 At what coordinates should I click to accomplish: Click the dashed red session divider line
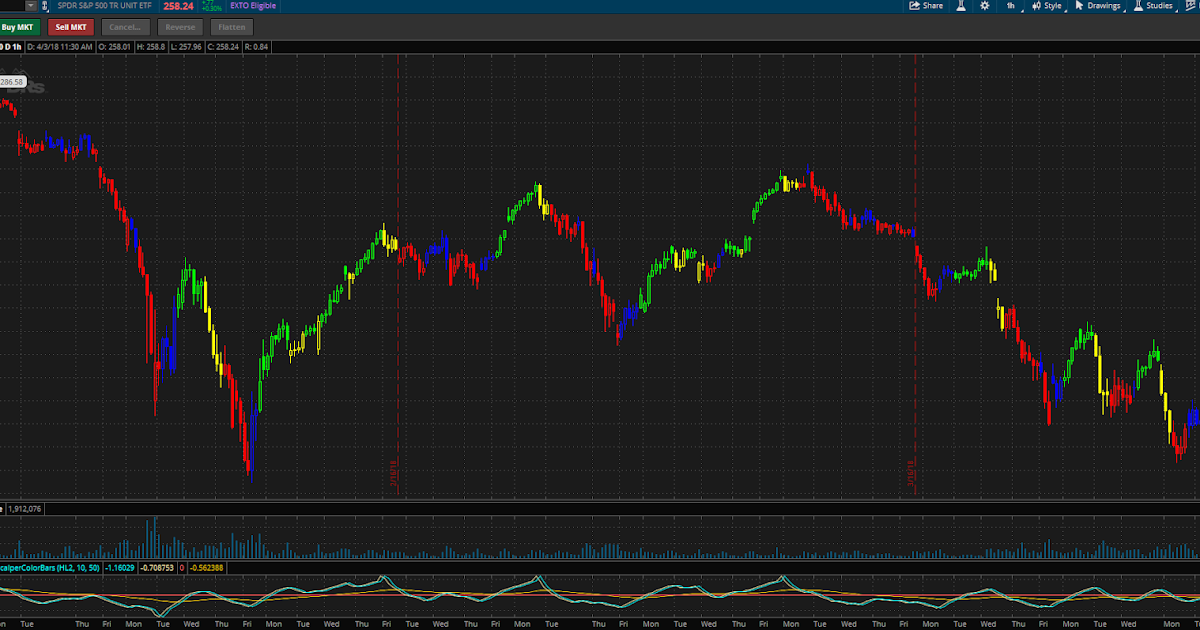(x=399, y=300)
